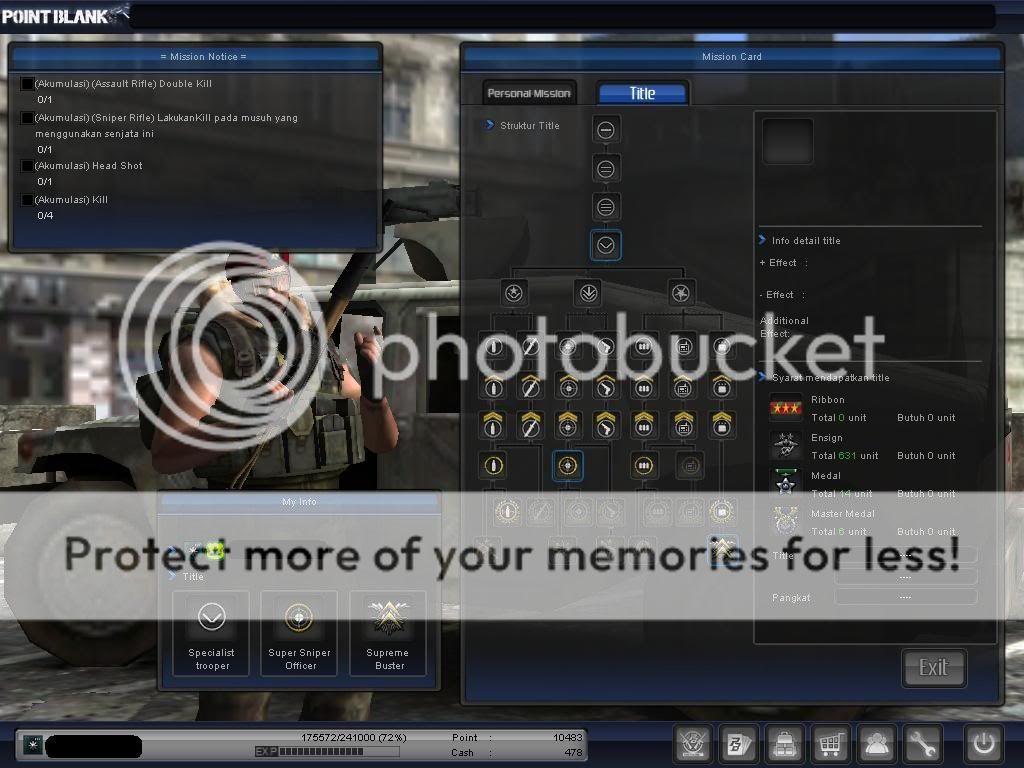Screen dimensions: 1024x768
Task: Check the Assault Rifle Double Kill mission box
Action: point(27,84)
